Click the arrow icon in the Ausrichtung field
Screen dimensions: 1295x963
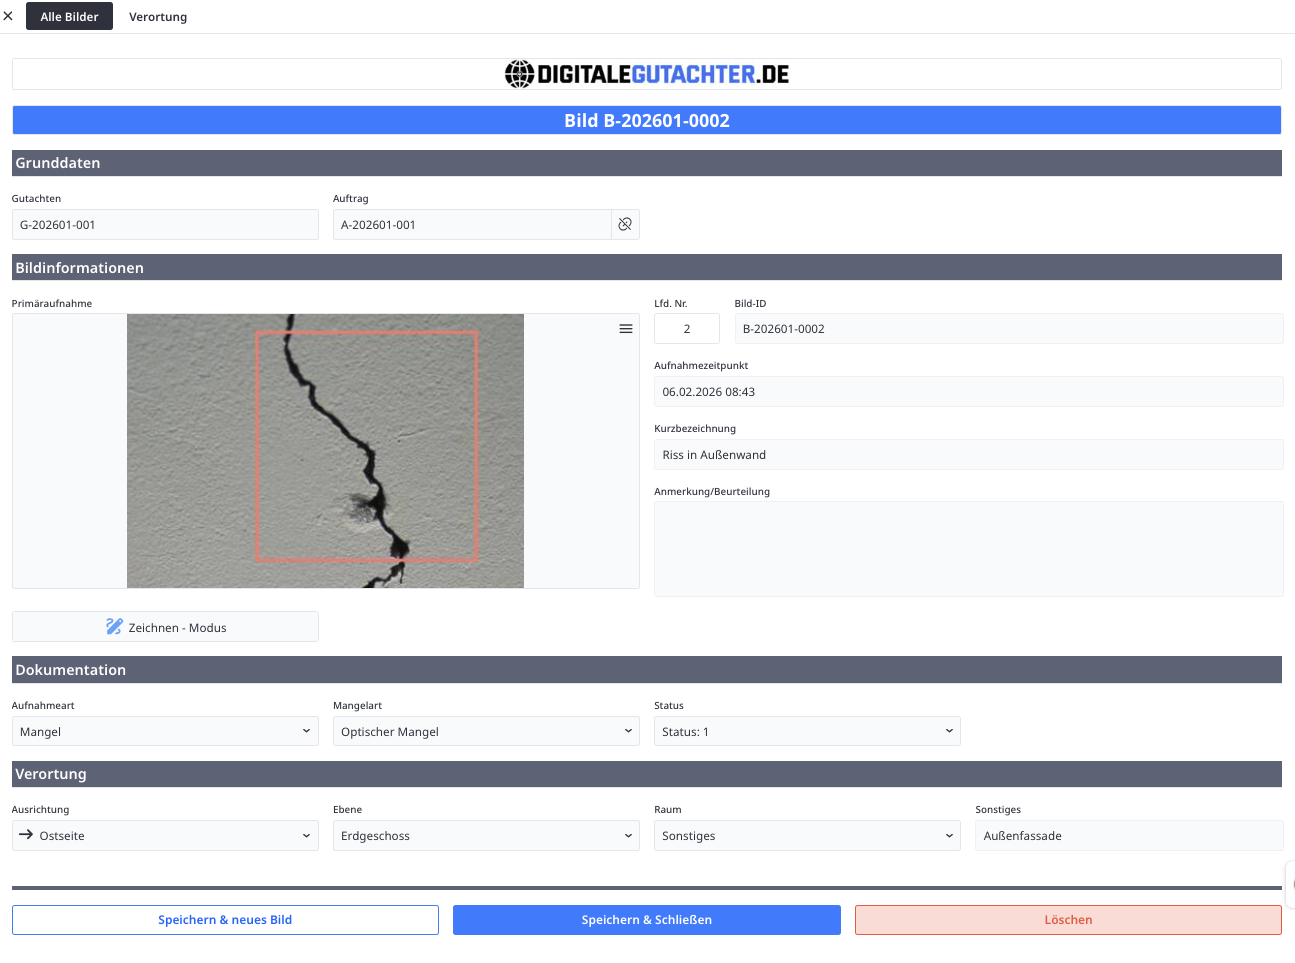coord(26,835)
